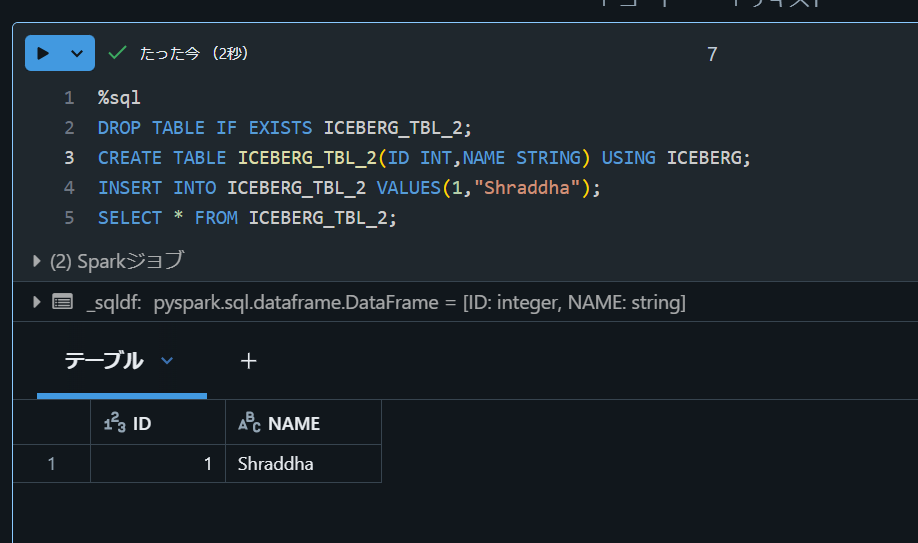Click the 'pyspark.sql.dataframe.DataFrame' text
The image size is (918, 543).
[296, 302]
